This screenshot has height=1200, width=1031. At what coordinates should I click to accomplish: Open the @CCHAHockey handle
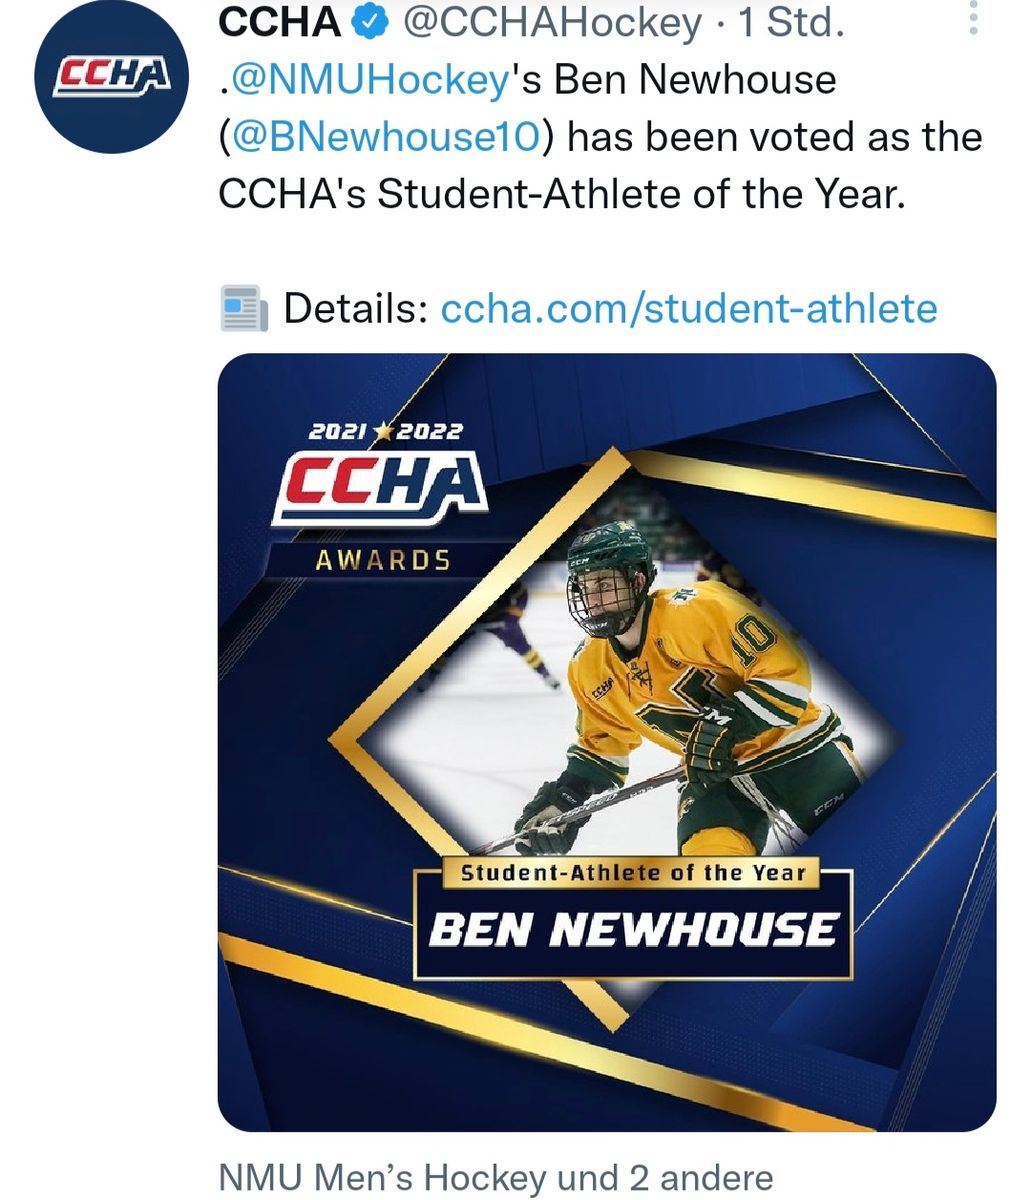click(x=551, y=23)
